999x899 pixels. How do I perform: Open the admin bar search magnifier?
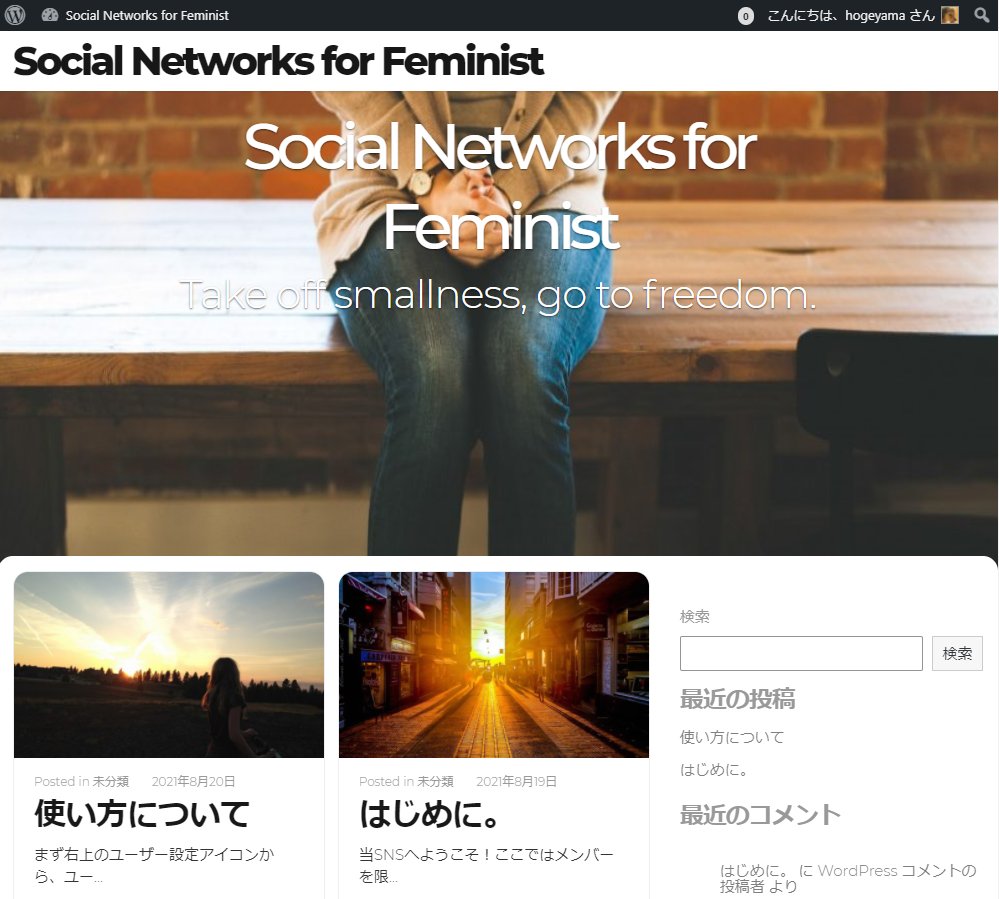click(x=982, y=15)
